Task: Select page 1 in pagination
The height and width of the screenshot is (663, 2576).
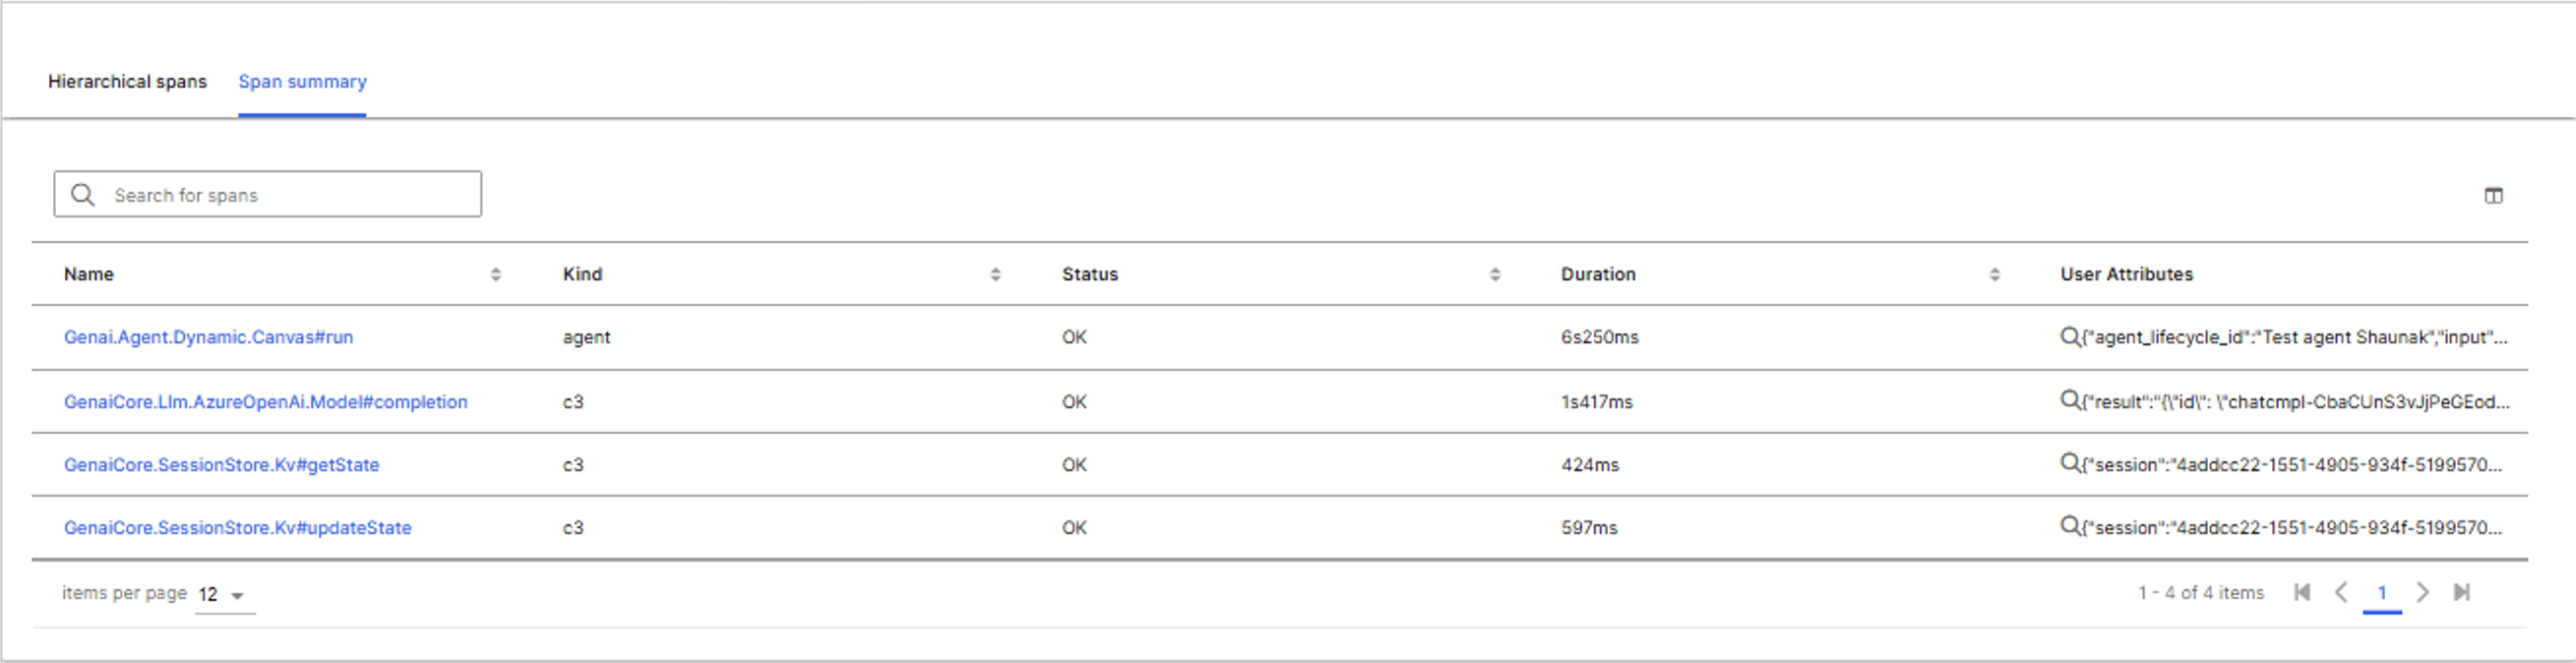Action: pos(2382,593)
